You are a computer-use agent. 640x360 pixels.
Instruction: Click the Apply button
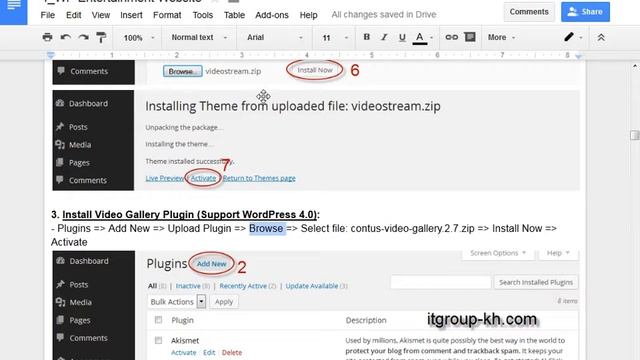pos(224,302)
